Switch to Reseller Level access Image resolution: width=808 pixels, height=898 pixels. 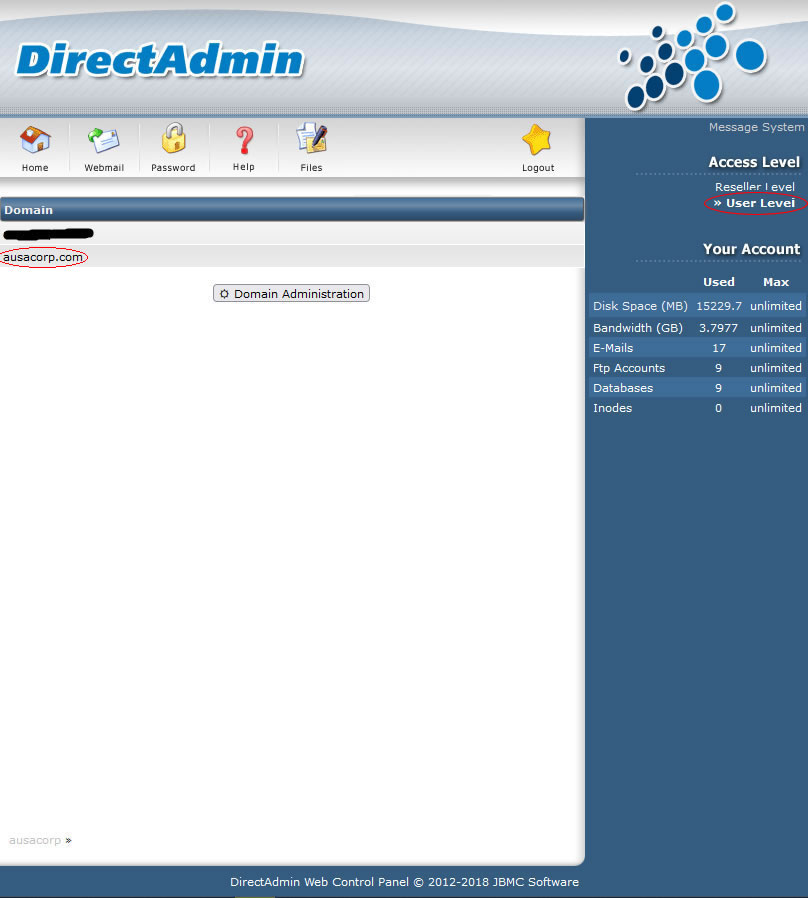pos(754,187)
